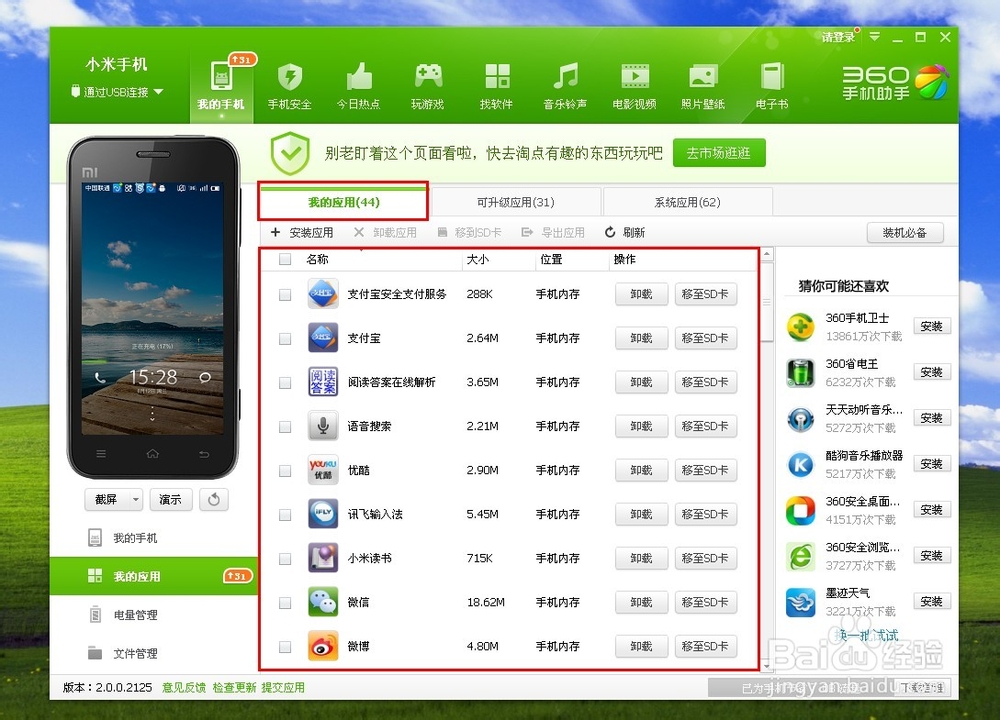Click the 去市场逛逛 green button
The height and width of the screenshot is (720, 1000).
[719, 153]
